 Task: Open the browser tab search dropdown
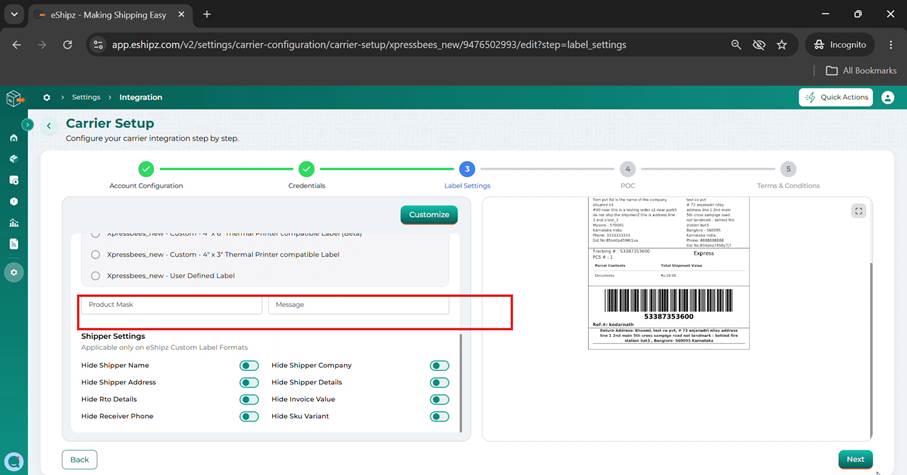coord(14,14)
